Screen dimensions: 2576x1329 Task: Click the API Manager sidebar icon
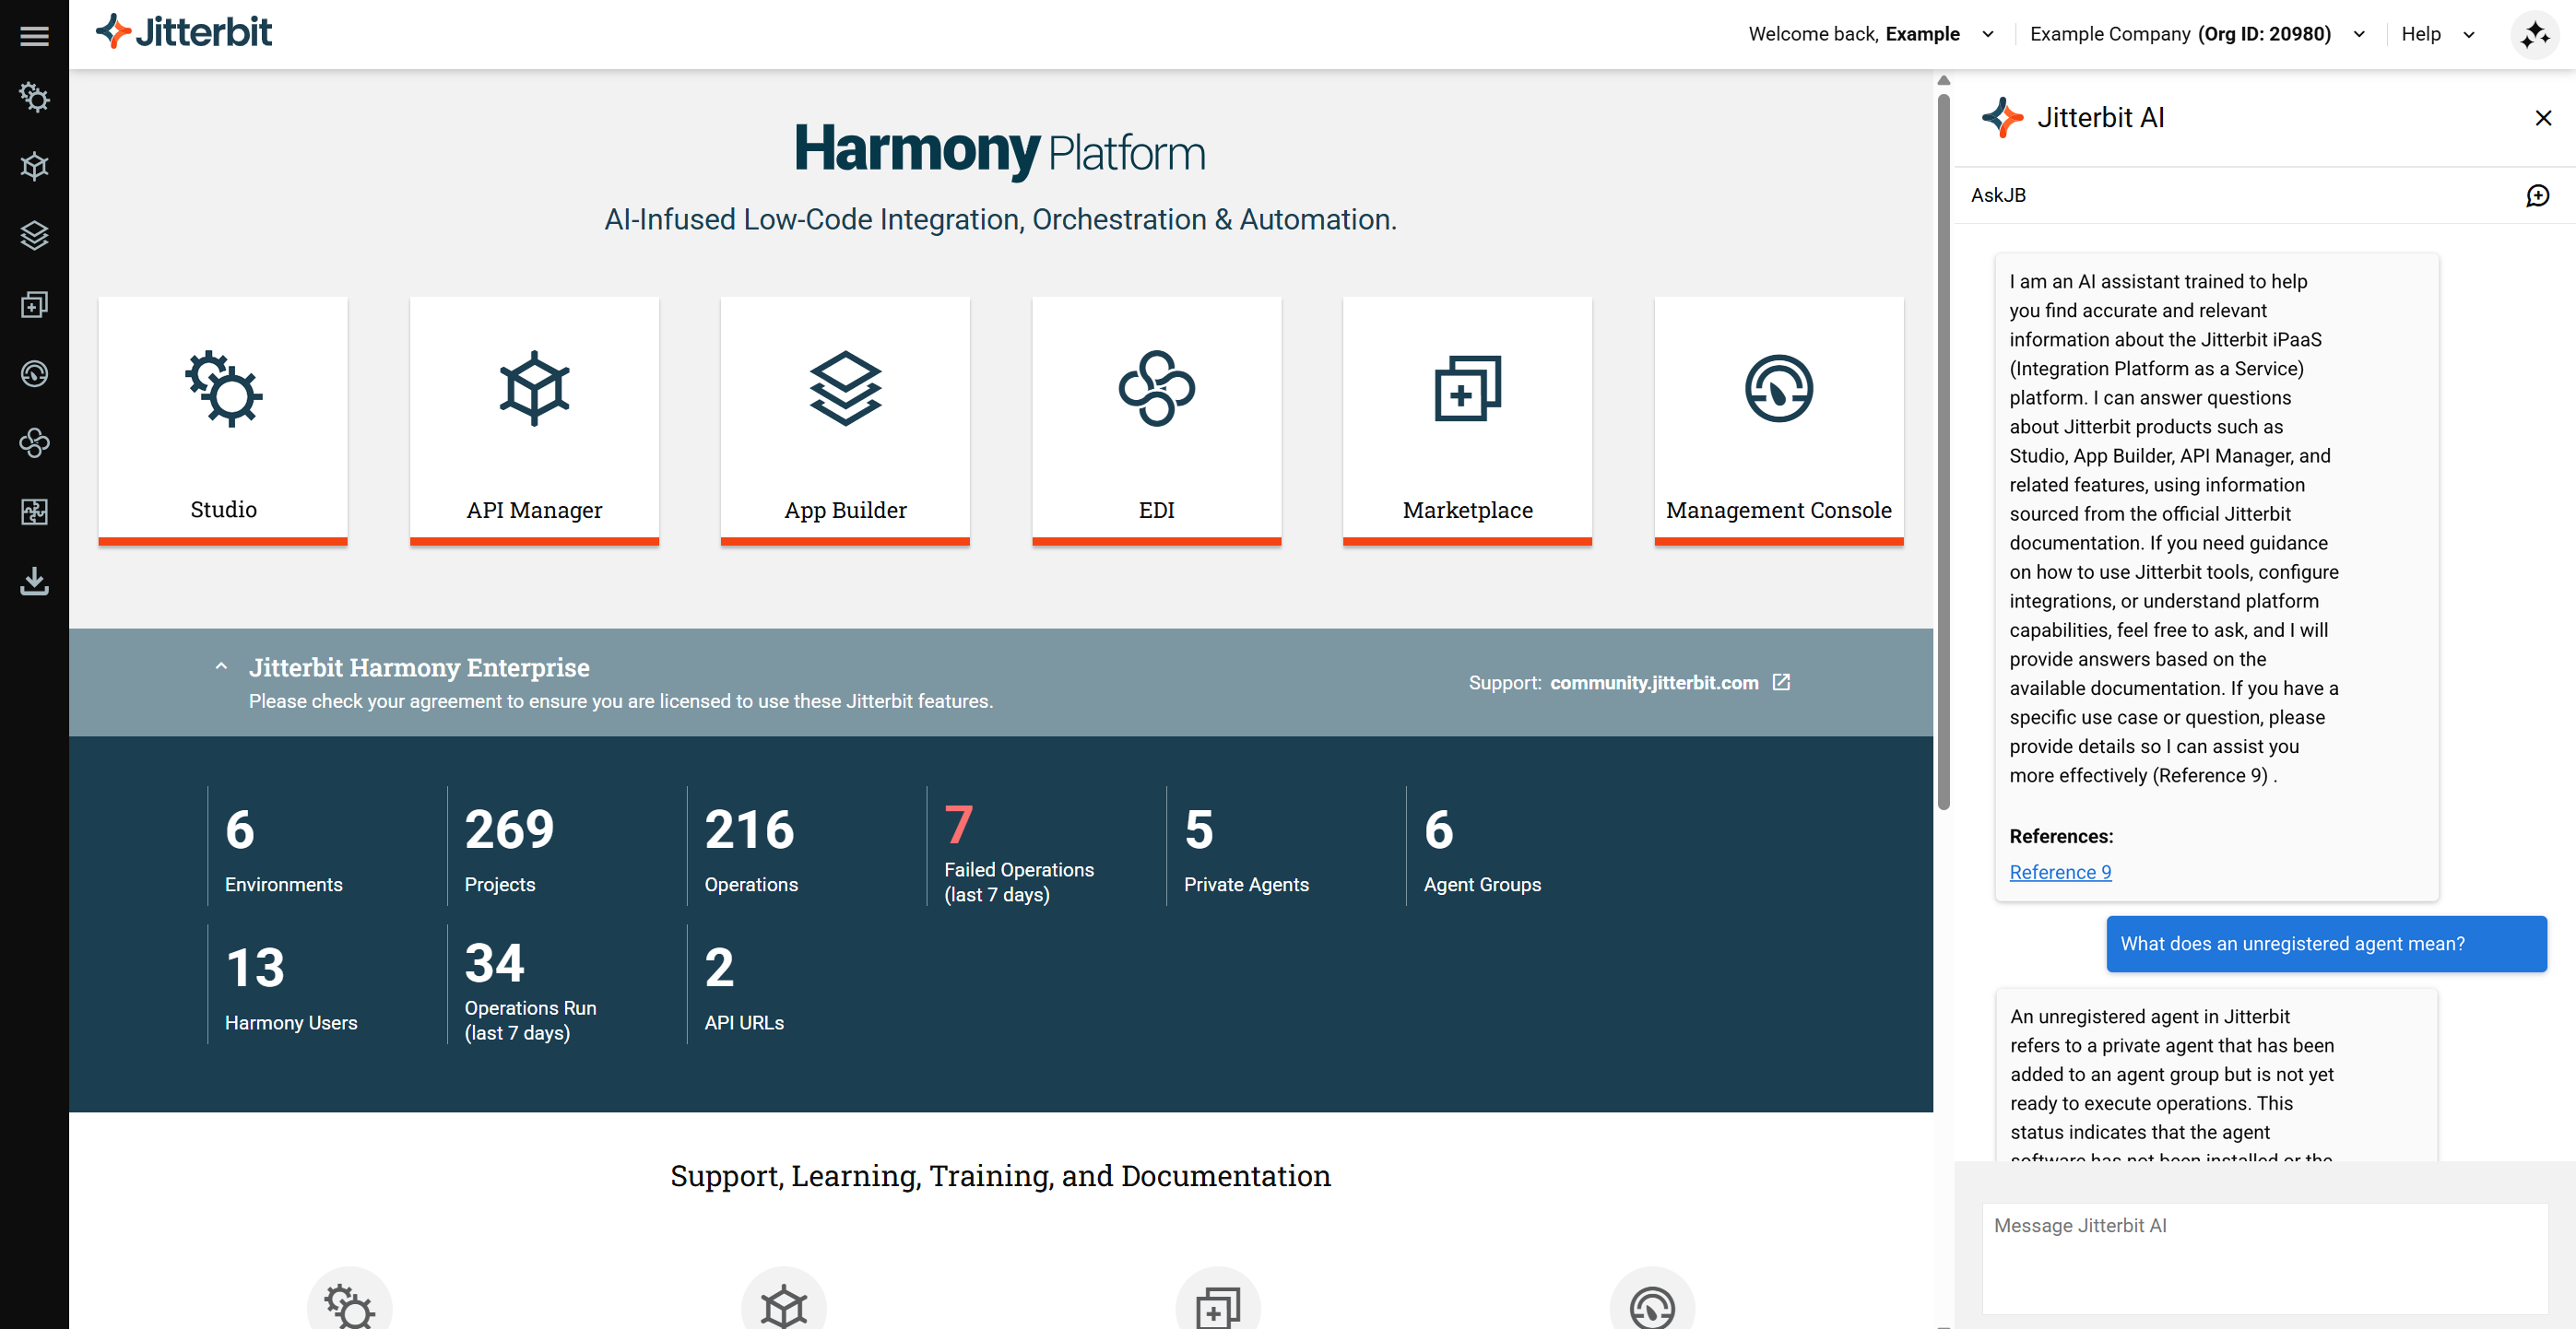pos(34,166)
